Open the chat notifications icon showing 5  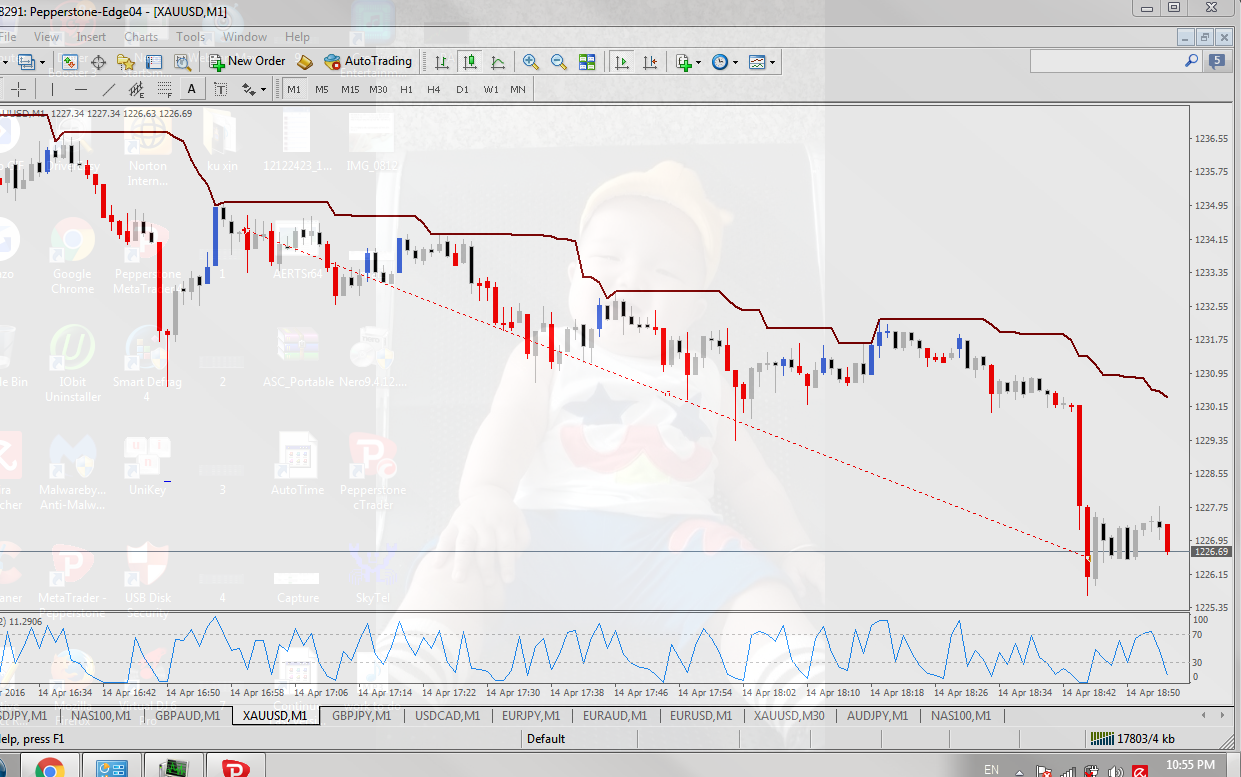point(1217,61)
